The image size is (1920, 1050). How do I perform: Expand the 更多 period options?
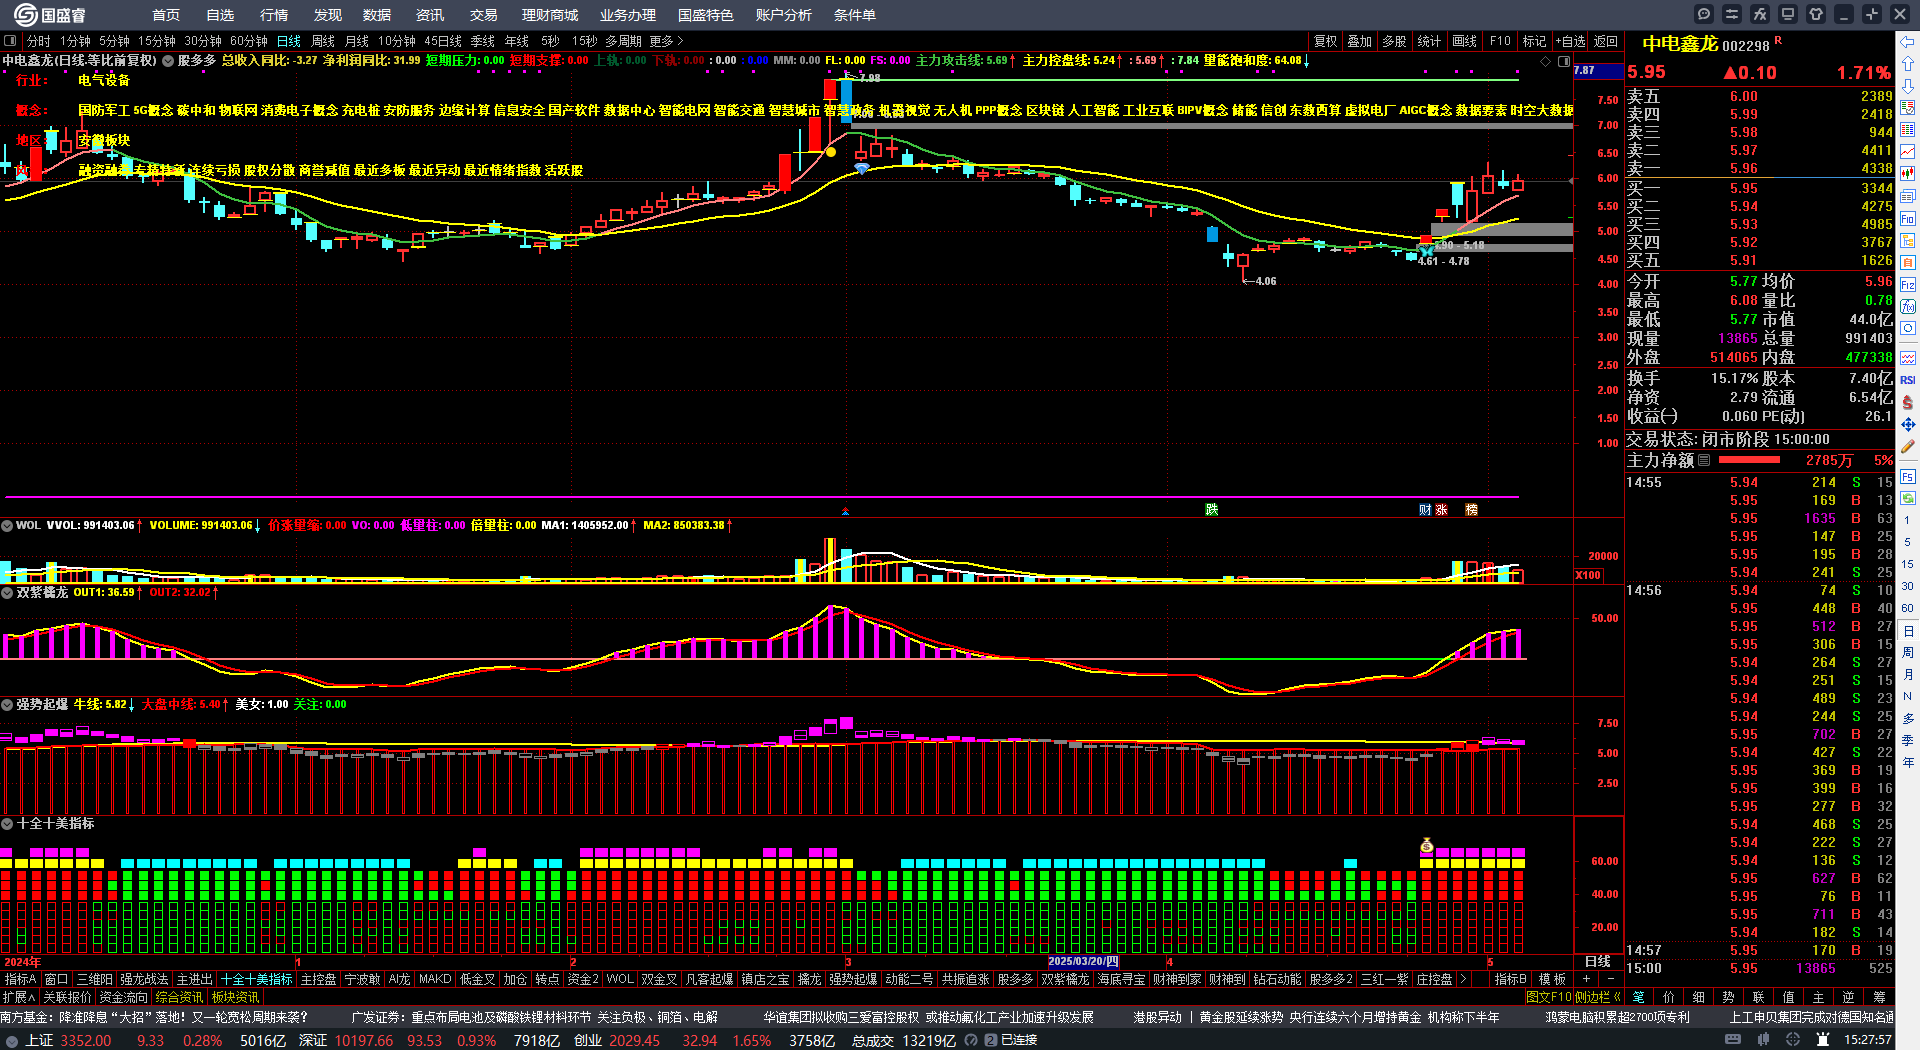tap(666, 41)
